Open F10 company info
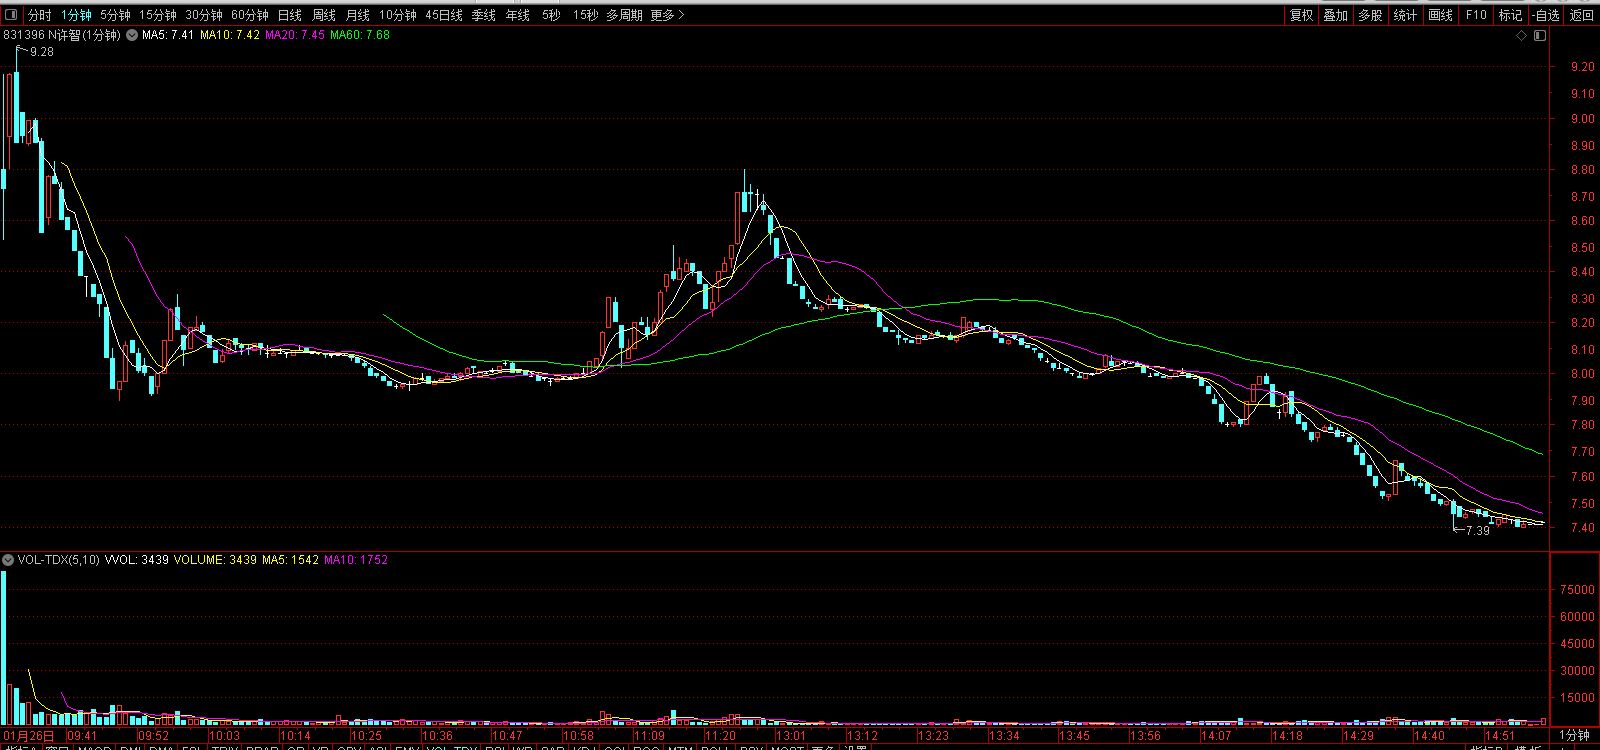Image resolution: width=1600 pixels, height=750 pixels. (x=1476, y=15)
